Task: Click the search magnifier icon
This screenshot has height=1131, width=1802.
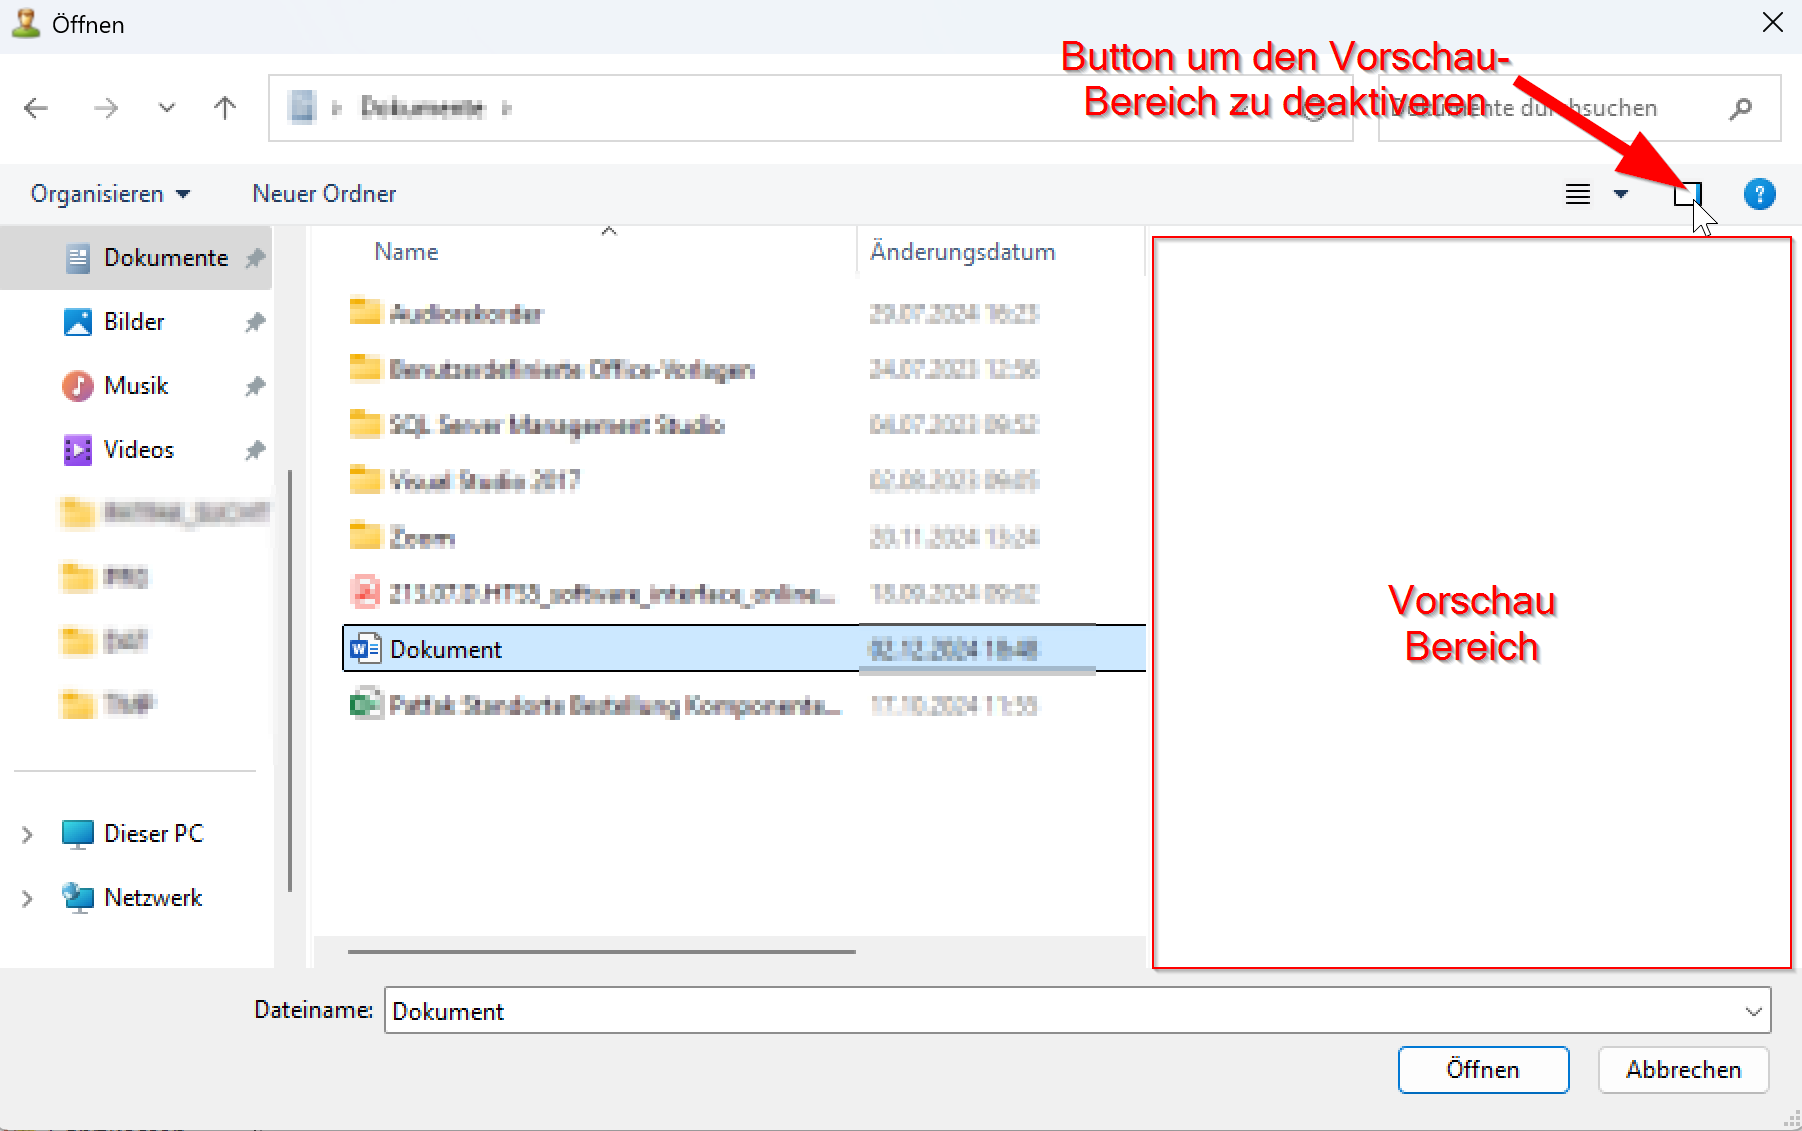Action: [x=1740, y=108]
